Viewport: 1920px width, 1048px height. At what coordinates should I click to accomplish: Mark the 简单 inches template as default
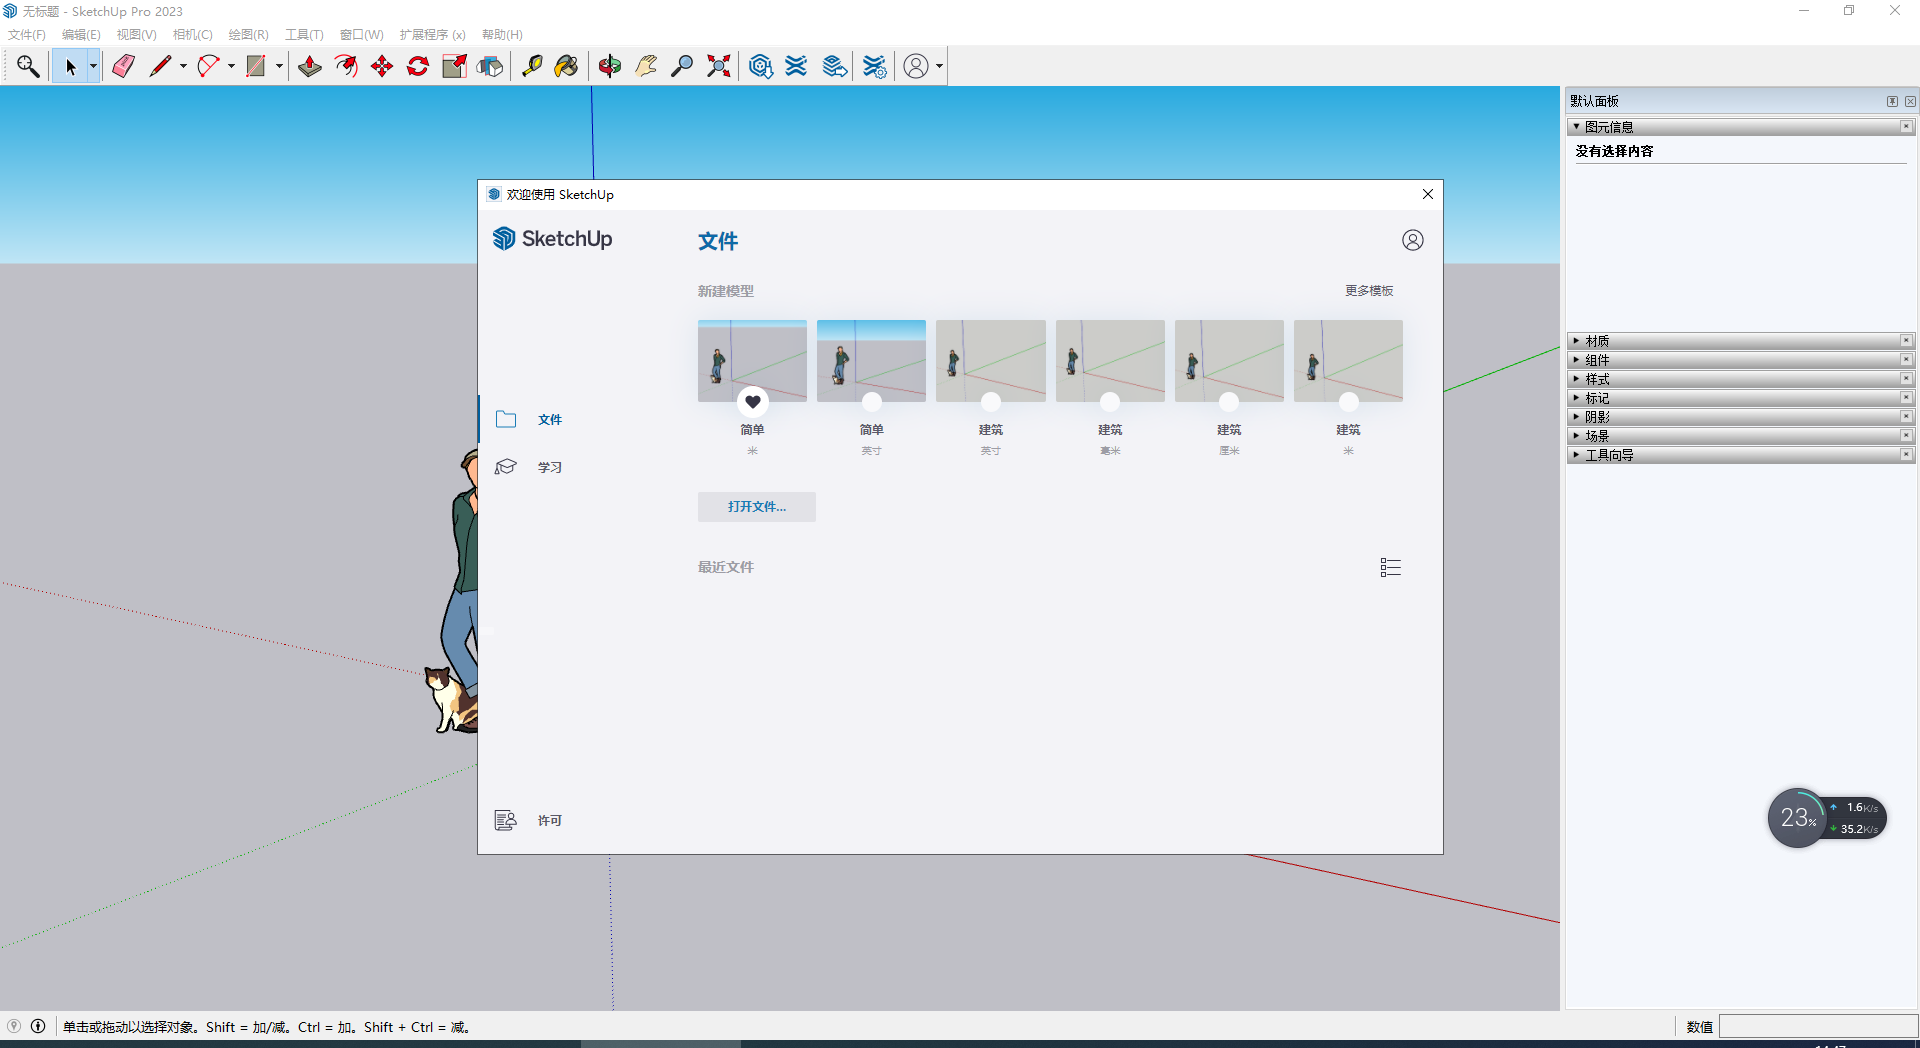coord(872,402)
